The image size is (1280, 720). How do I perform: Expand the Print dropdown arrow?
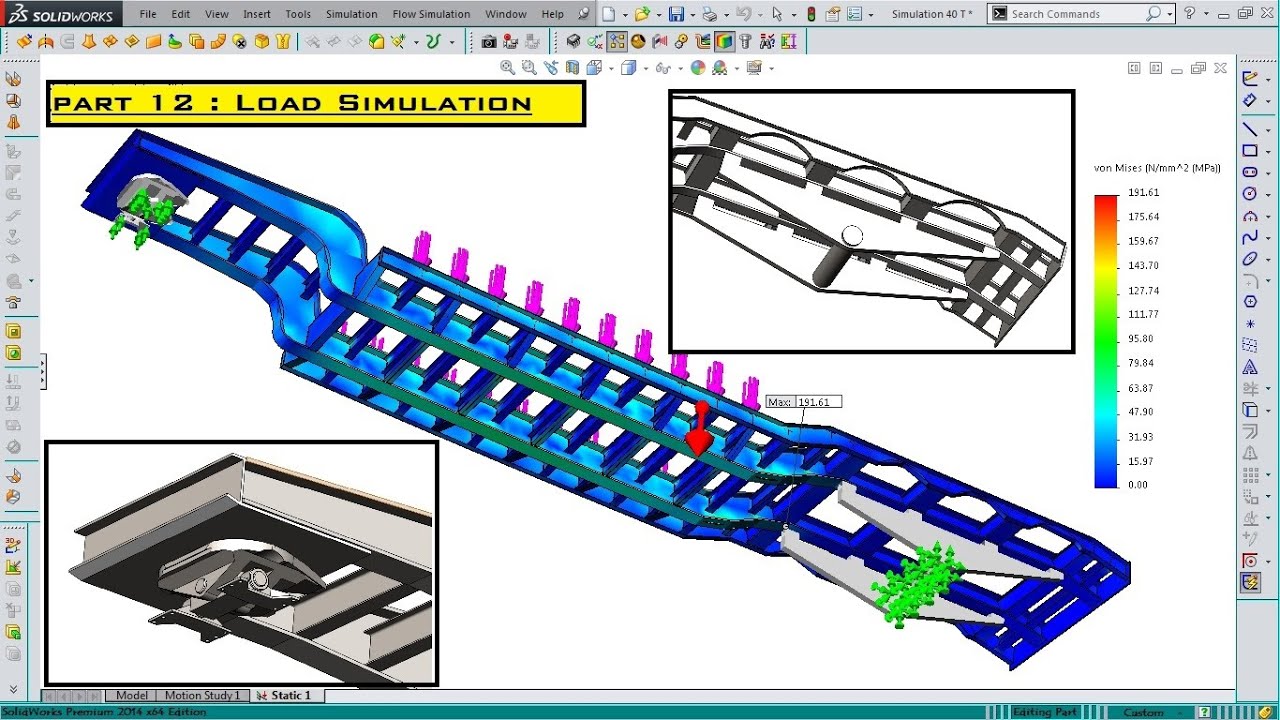coord(725,15)
